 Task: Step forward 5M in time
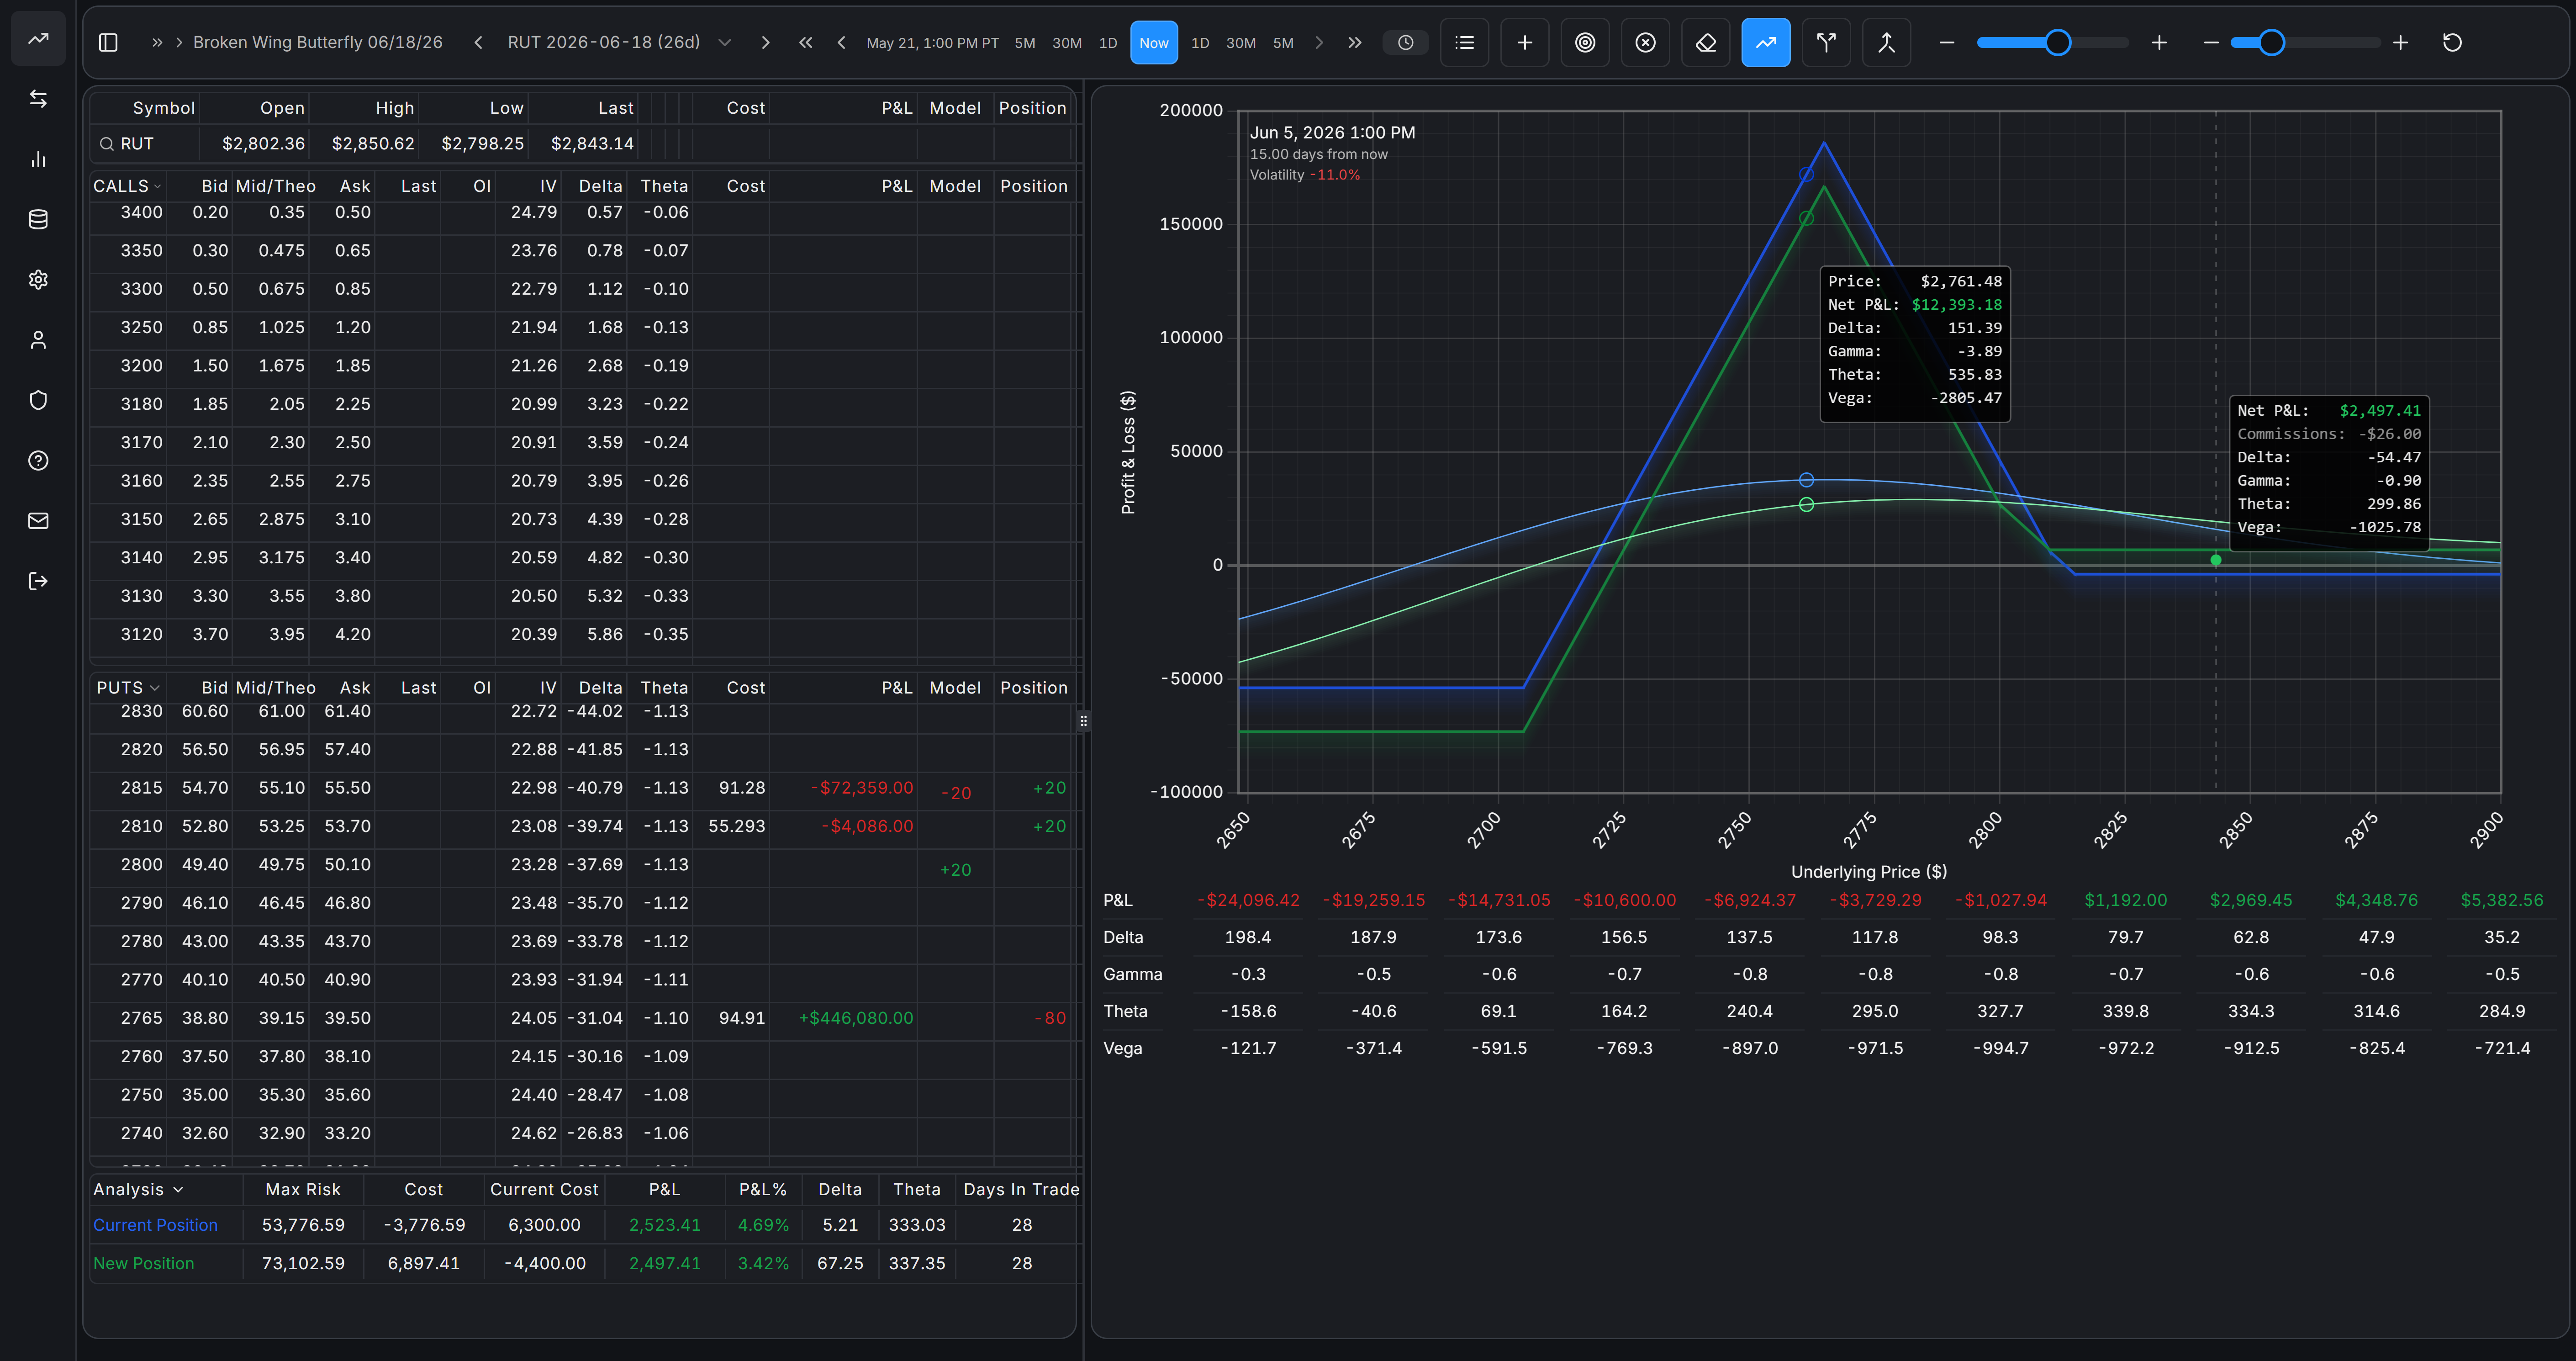click(x=1283, y=43)
